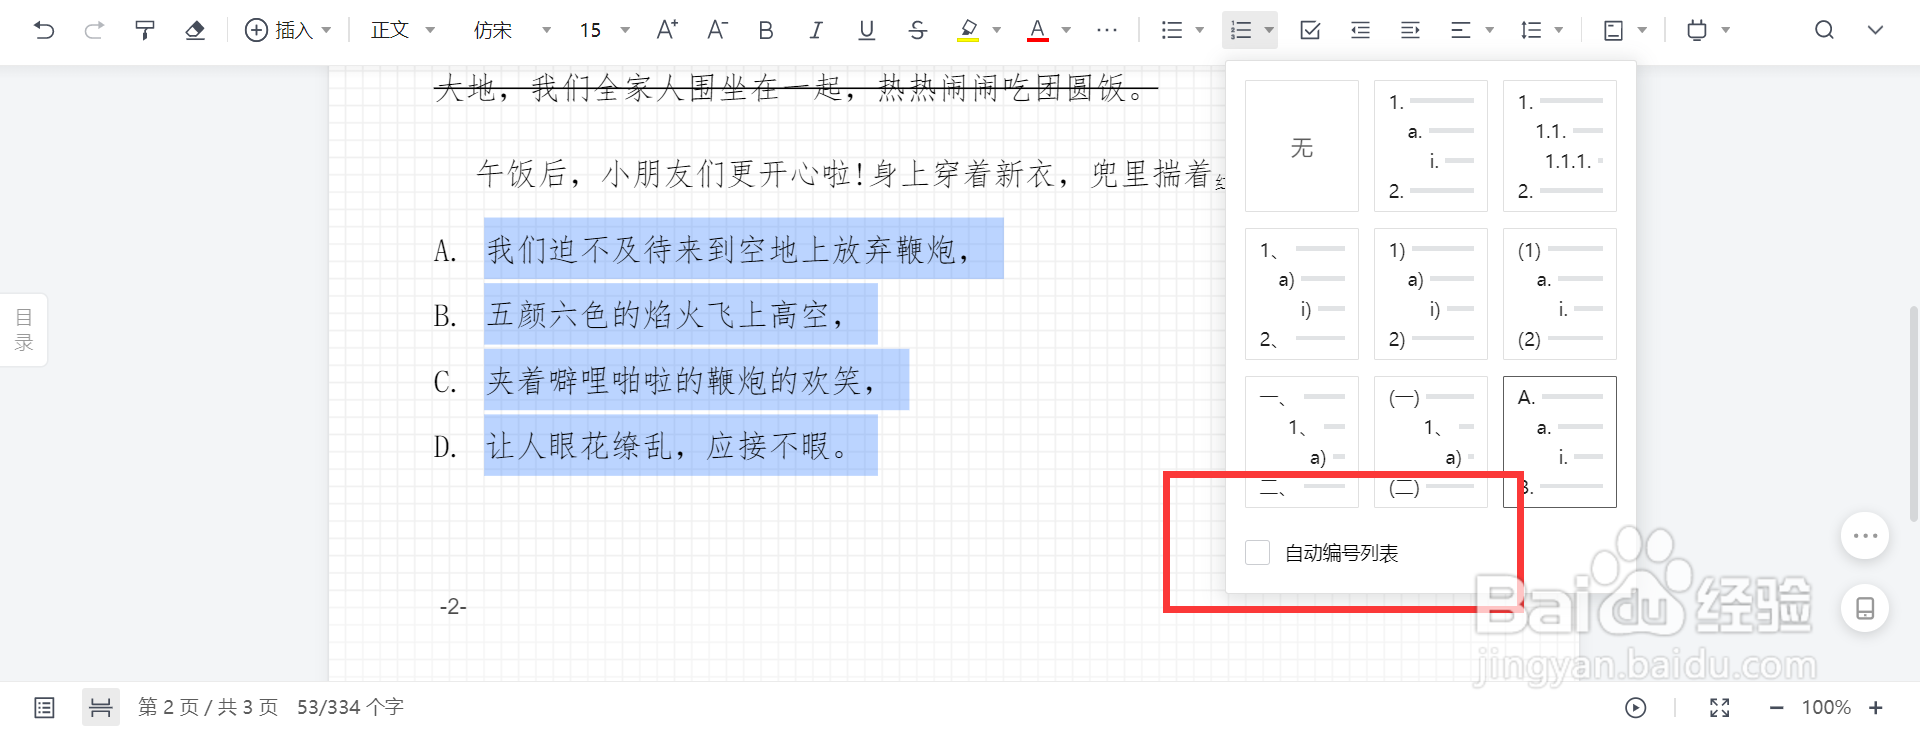Toggle strikethrough formatting
The width and height of the screenshot is (1920, 730).
click(x=917, y=30)
